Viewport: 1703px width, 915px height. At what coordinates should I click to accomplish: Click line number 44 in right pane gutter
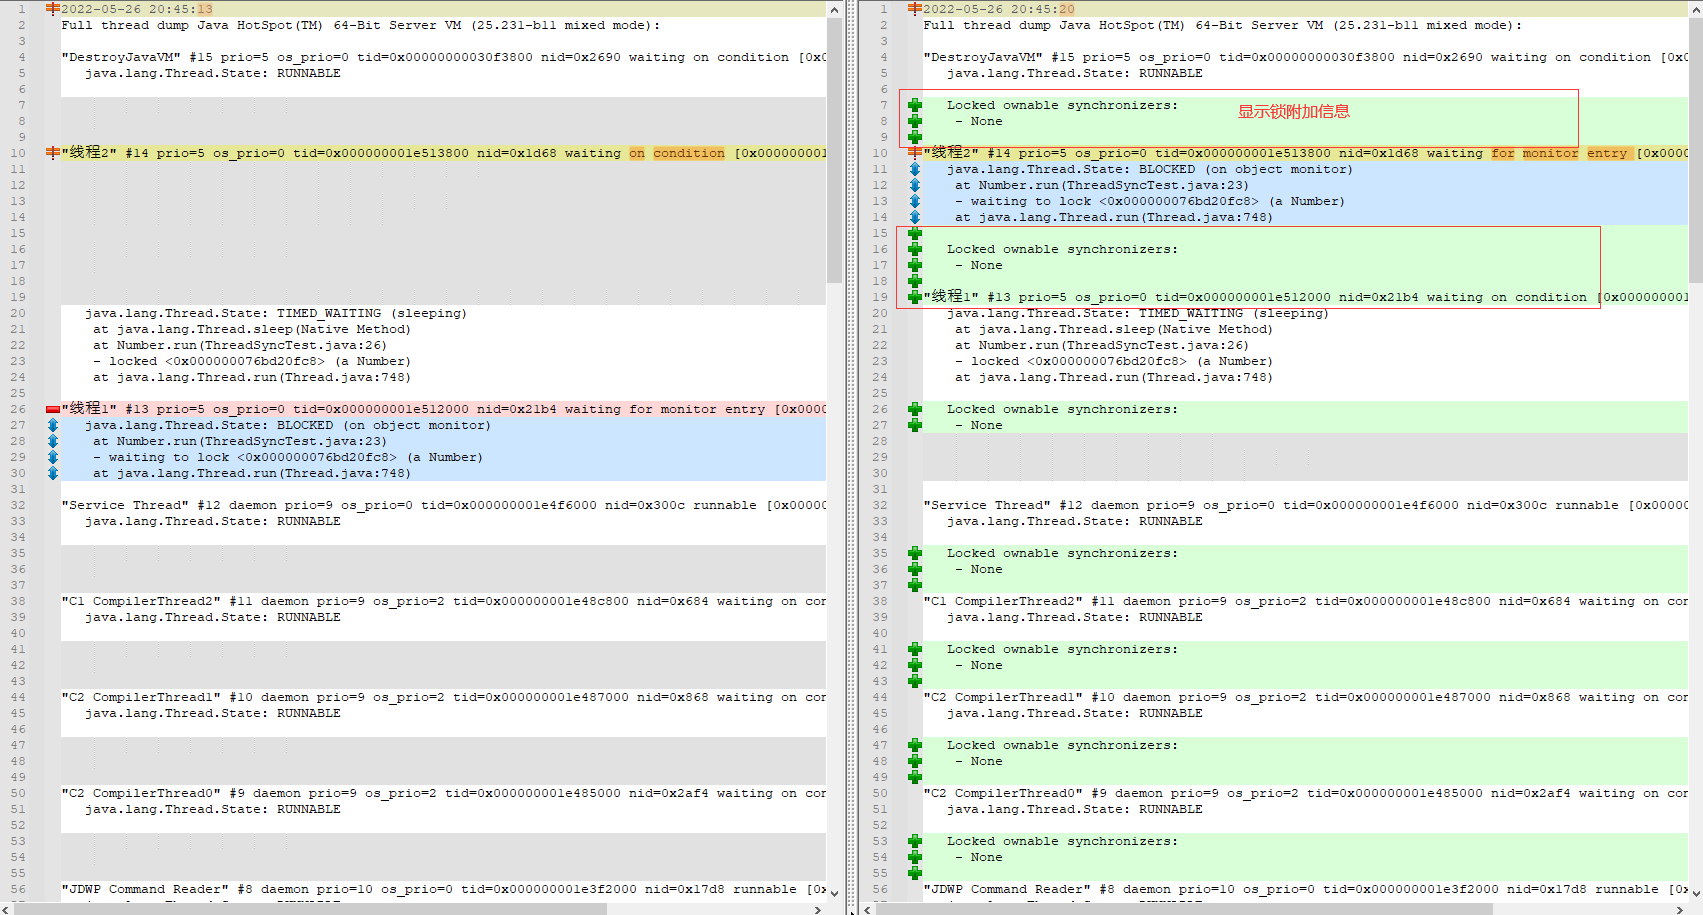click(880, 697)
